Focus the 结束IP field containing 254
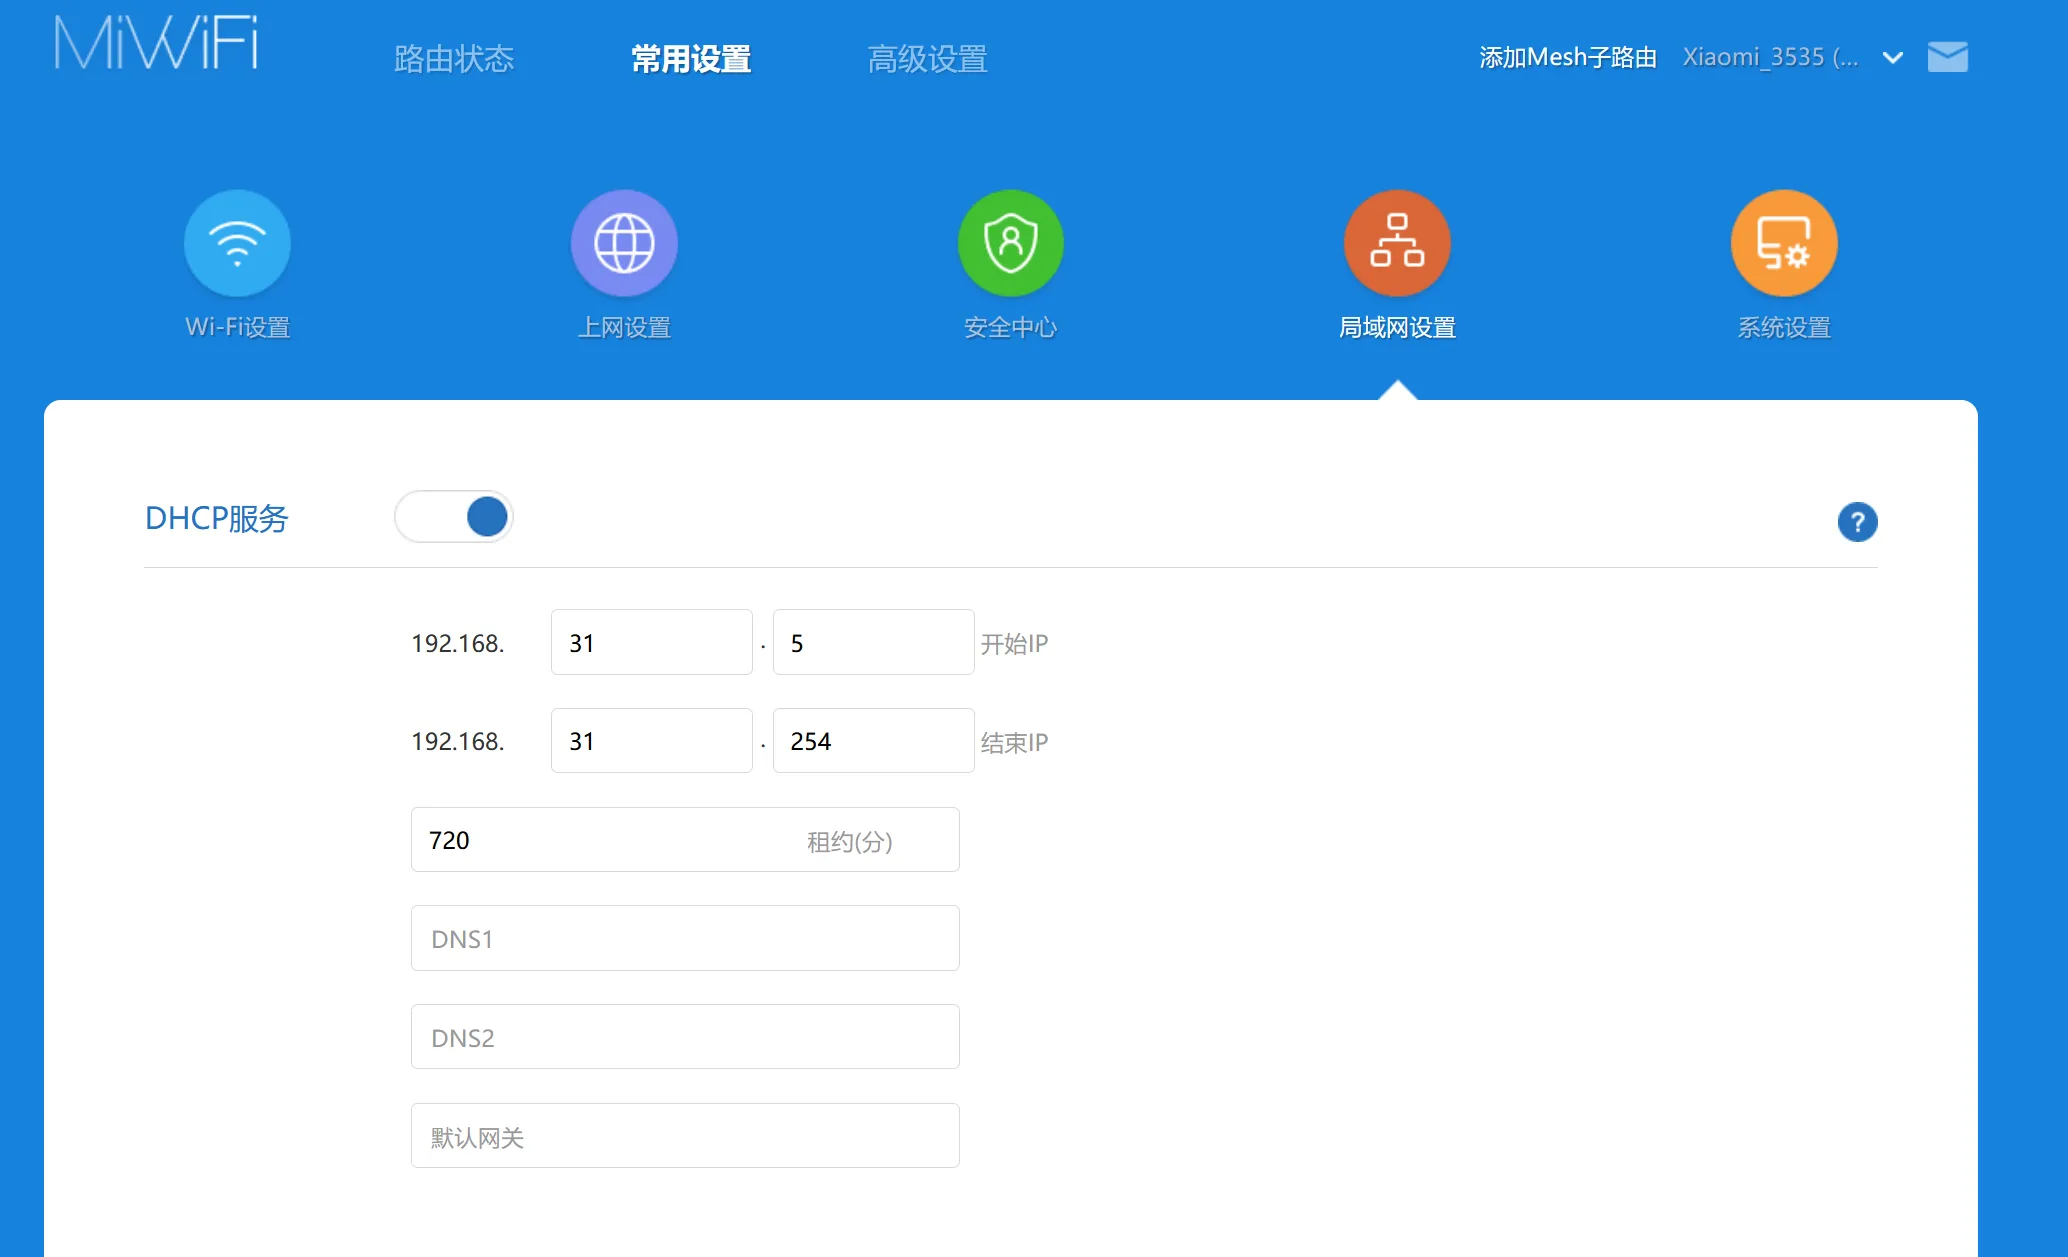The image size is (2068, 1257). [x=874, y=741]
